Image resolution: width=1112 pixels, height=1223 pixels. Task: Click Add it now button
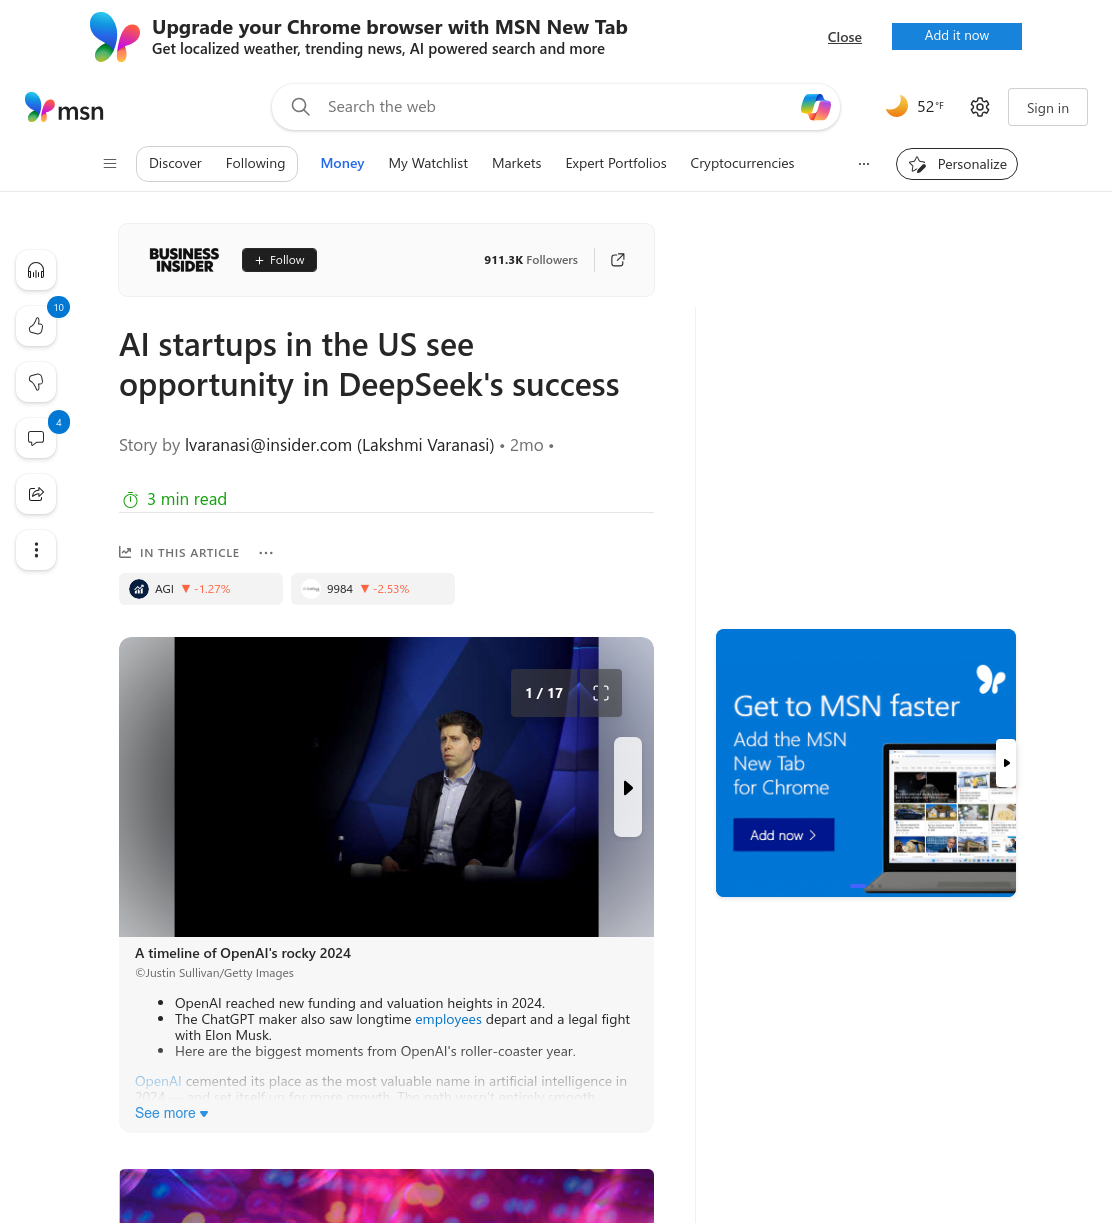(x=957, y=36)
